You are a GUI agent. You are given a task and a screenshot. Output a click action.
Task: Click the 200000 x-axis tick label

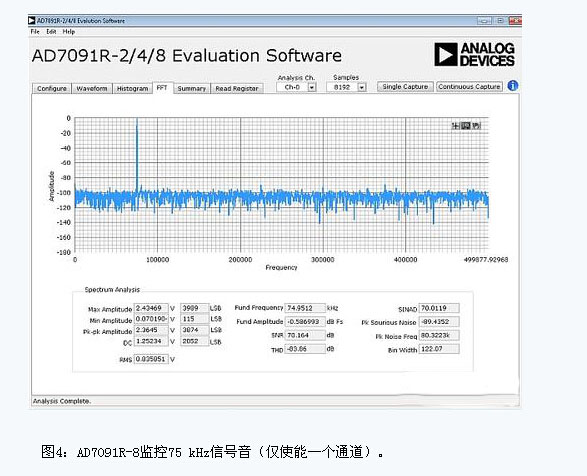pyautogui.click(x=240, y=260)
